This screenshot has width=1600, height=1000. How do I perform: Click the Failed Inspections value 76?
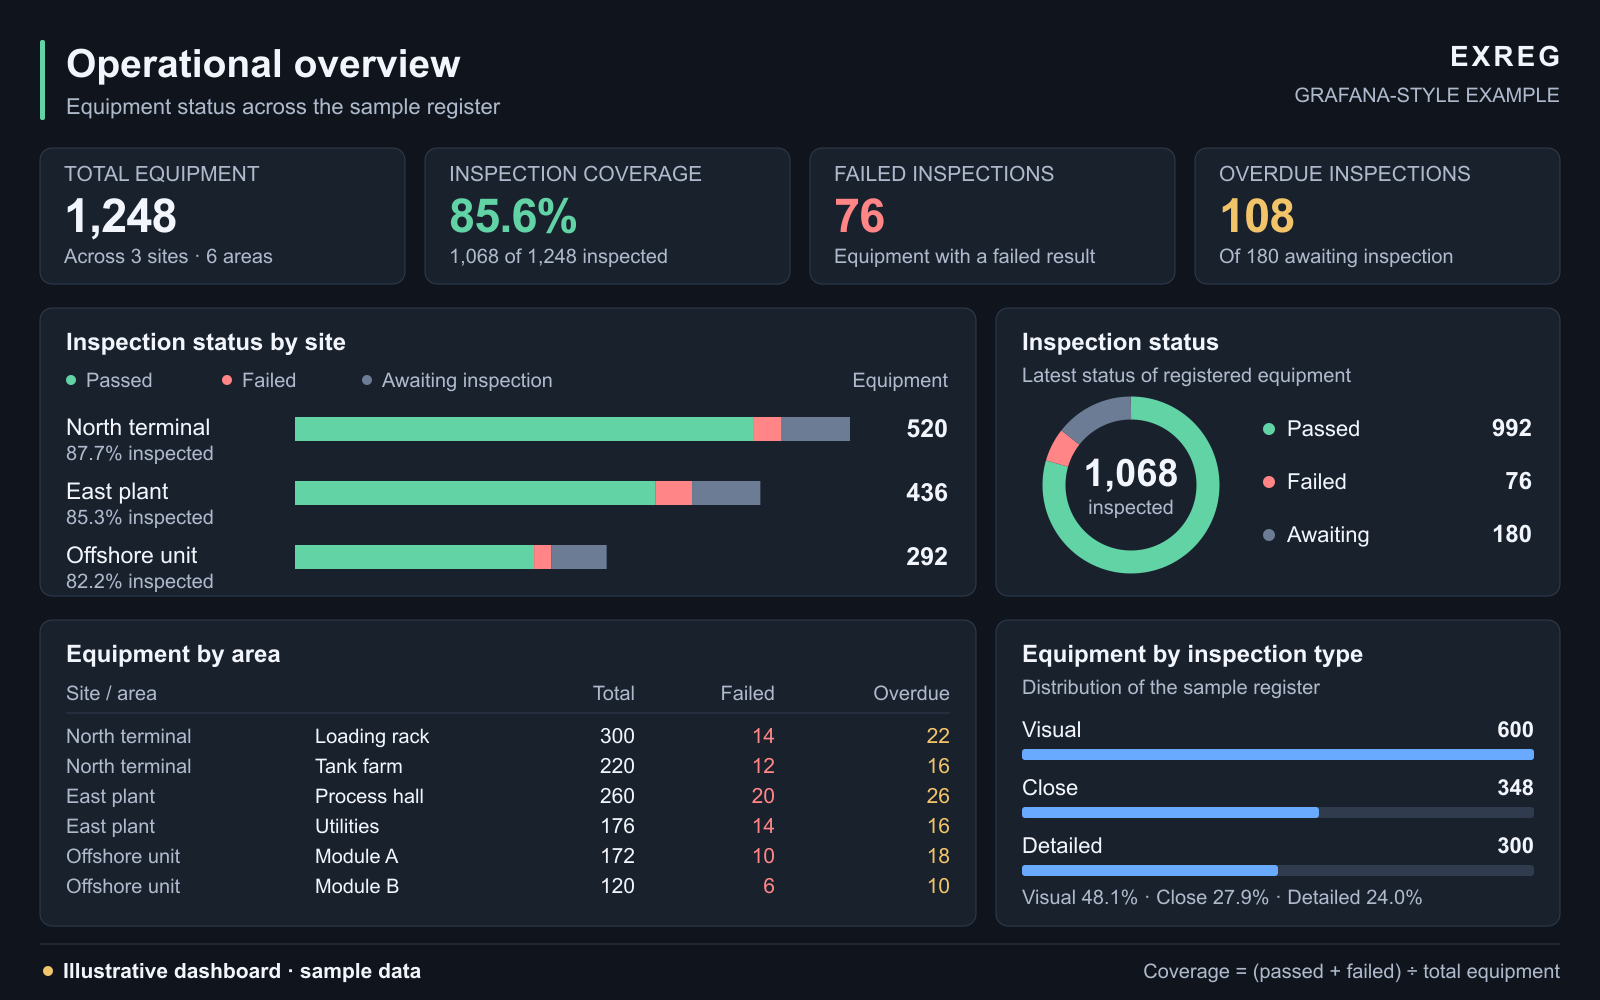coord(860,216)
